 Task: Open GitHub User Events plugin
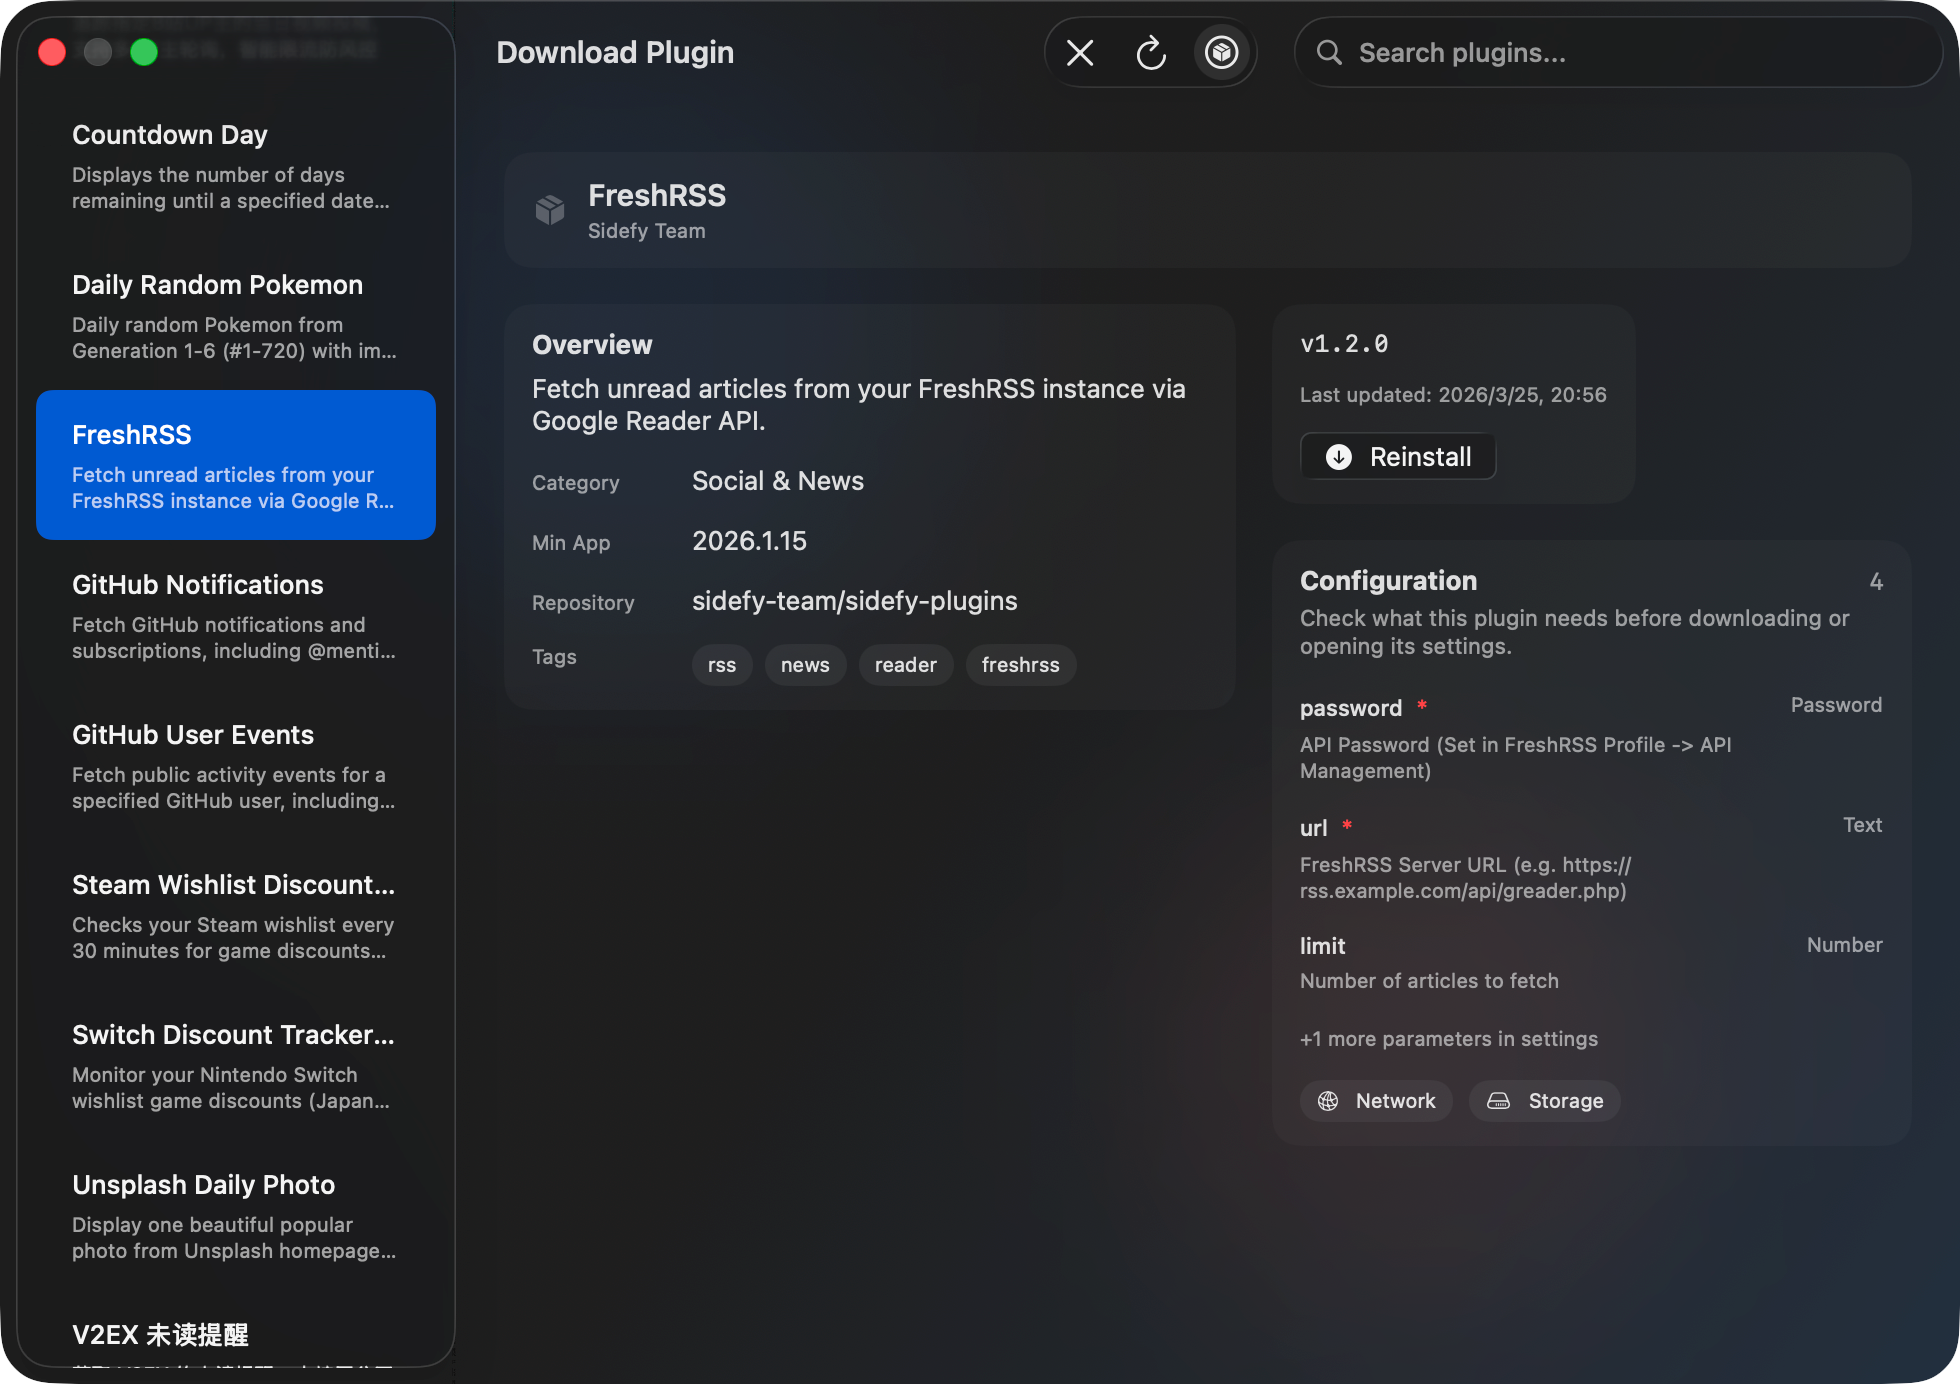point(236,766)
